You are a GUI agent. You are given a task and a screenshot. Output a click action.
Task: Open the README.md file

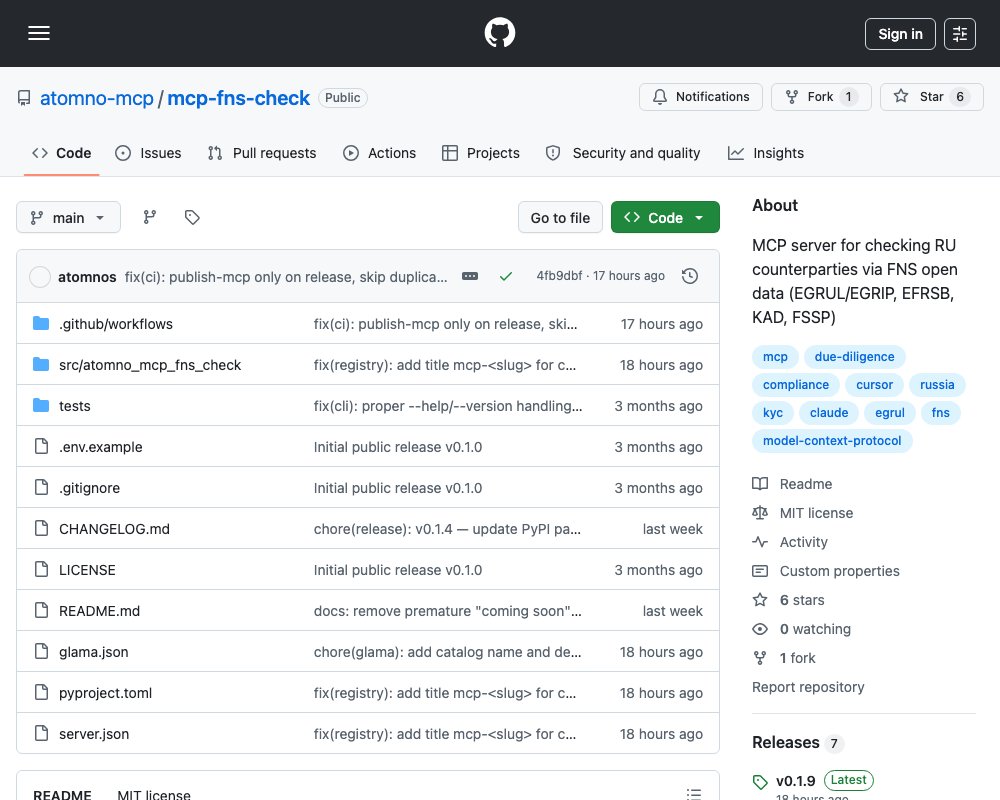(x=99, y=611)
